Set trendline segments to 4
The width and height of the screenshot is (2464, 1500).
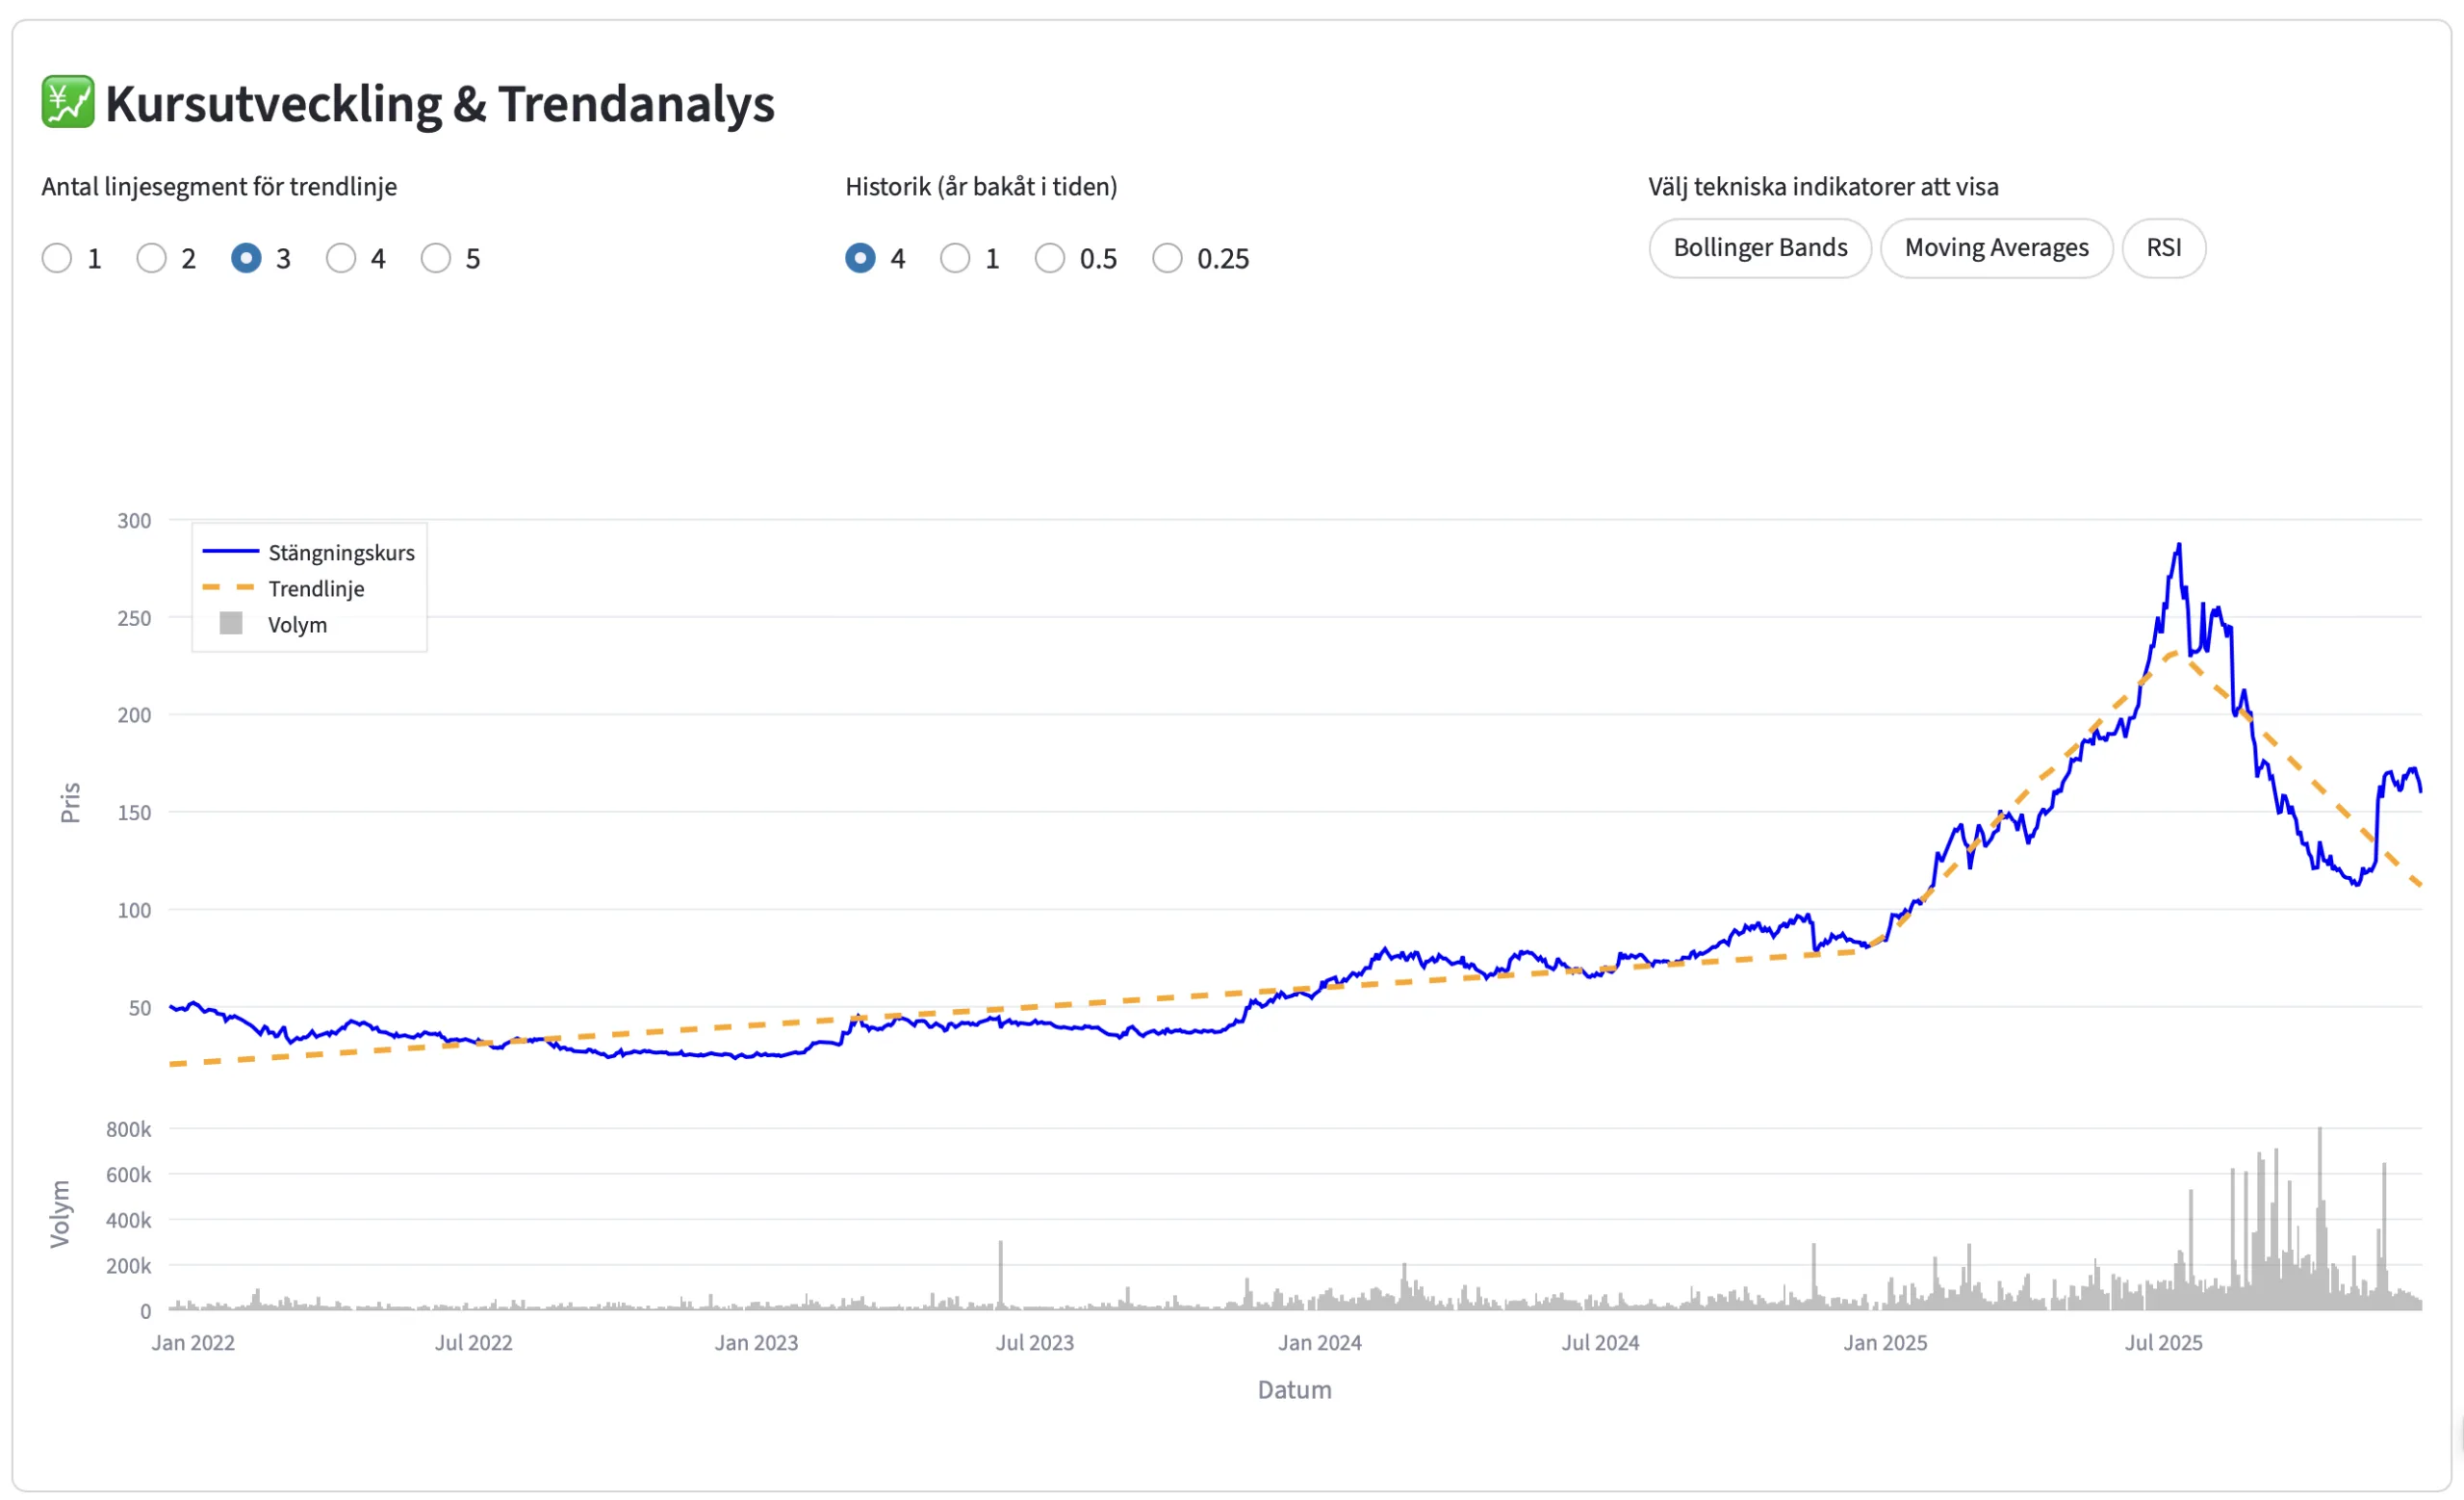tap(341, 259)
